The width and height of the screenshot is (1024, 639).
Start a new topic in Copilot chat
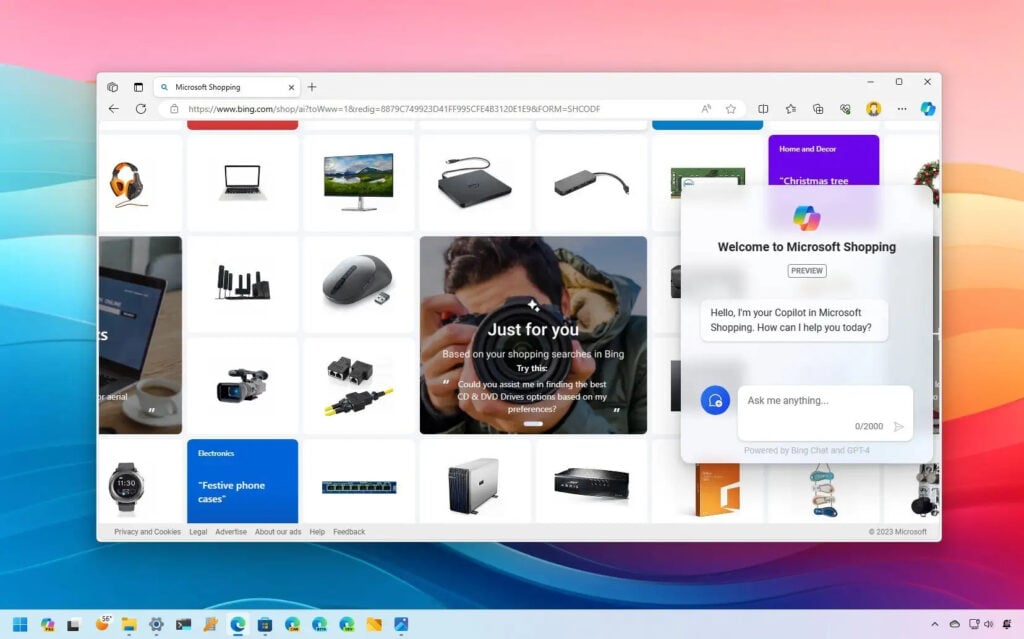tap(715, 401)
